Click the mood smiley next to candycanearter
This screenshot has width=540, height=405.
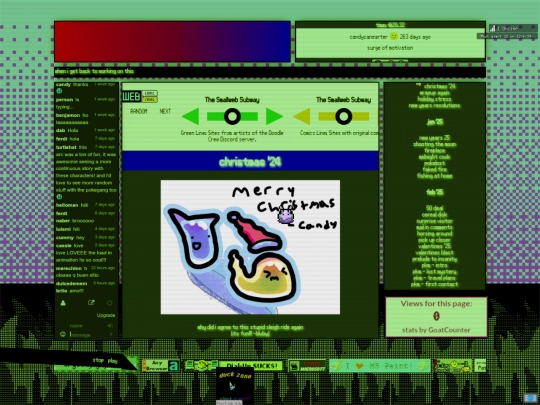(x=394, y=36)
